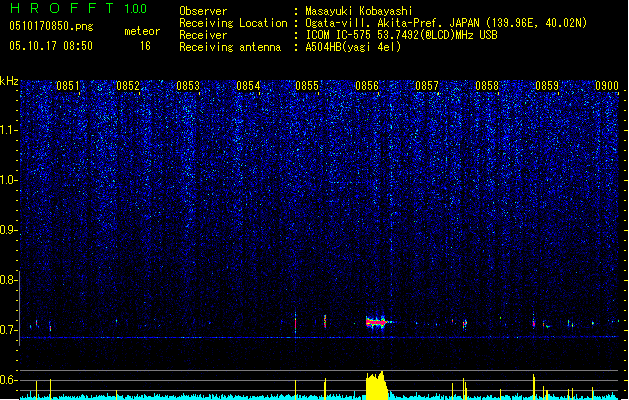Click the 0856 time marker

[367, 86]
